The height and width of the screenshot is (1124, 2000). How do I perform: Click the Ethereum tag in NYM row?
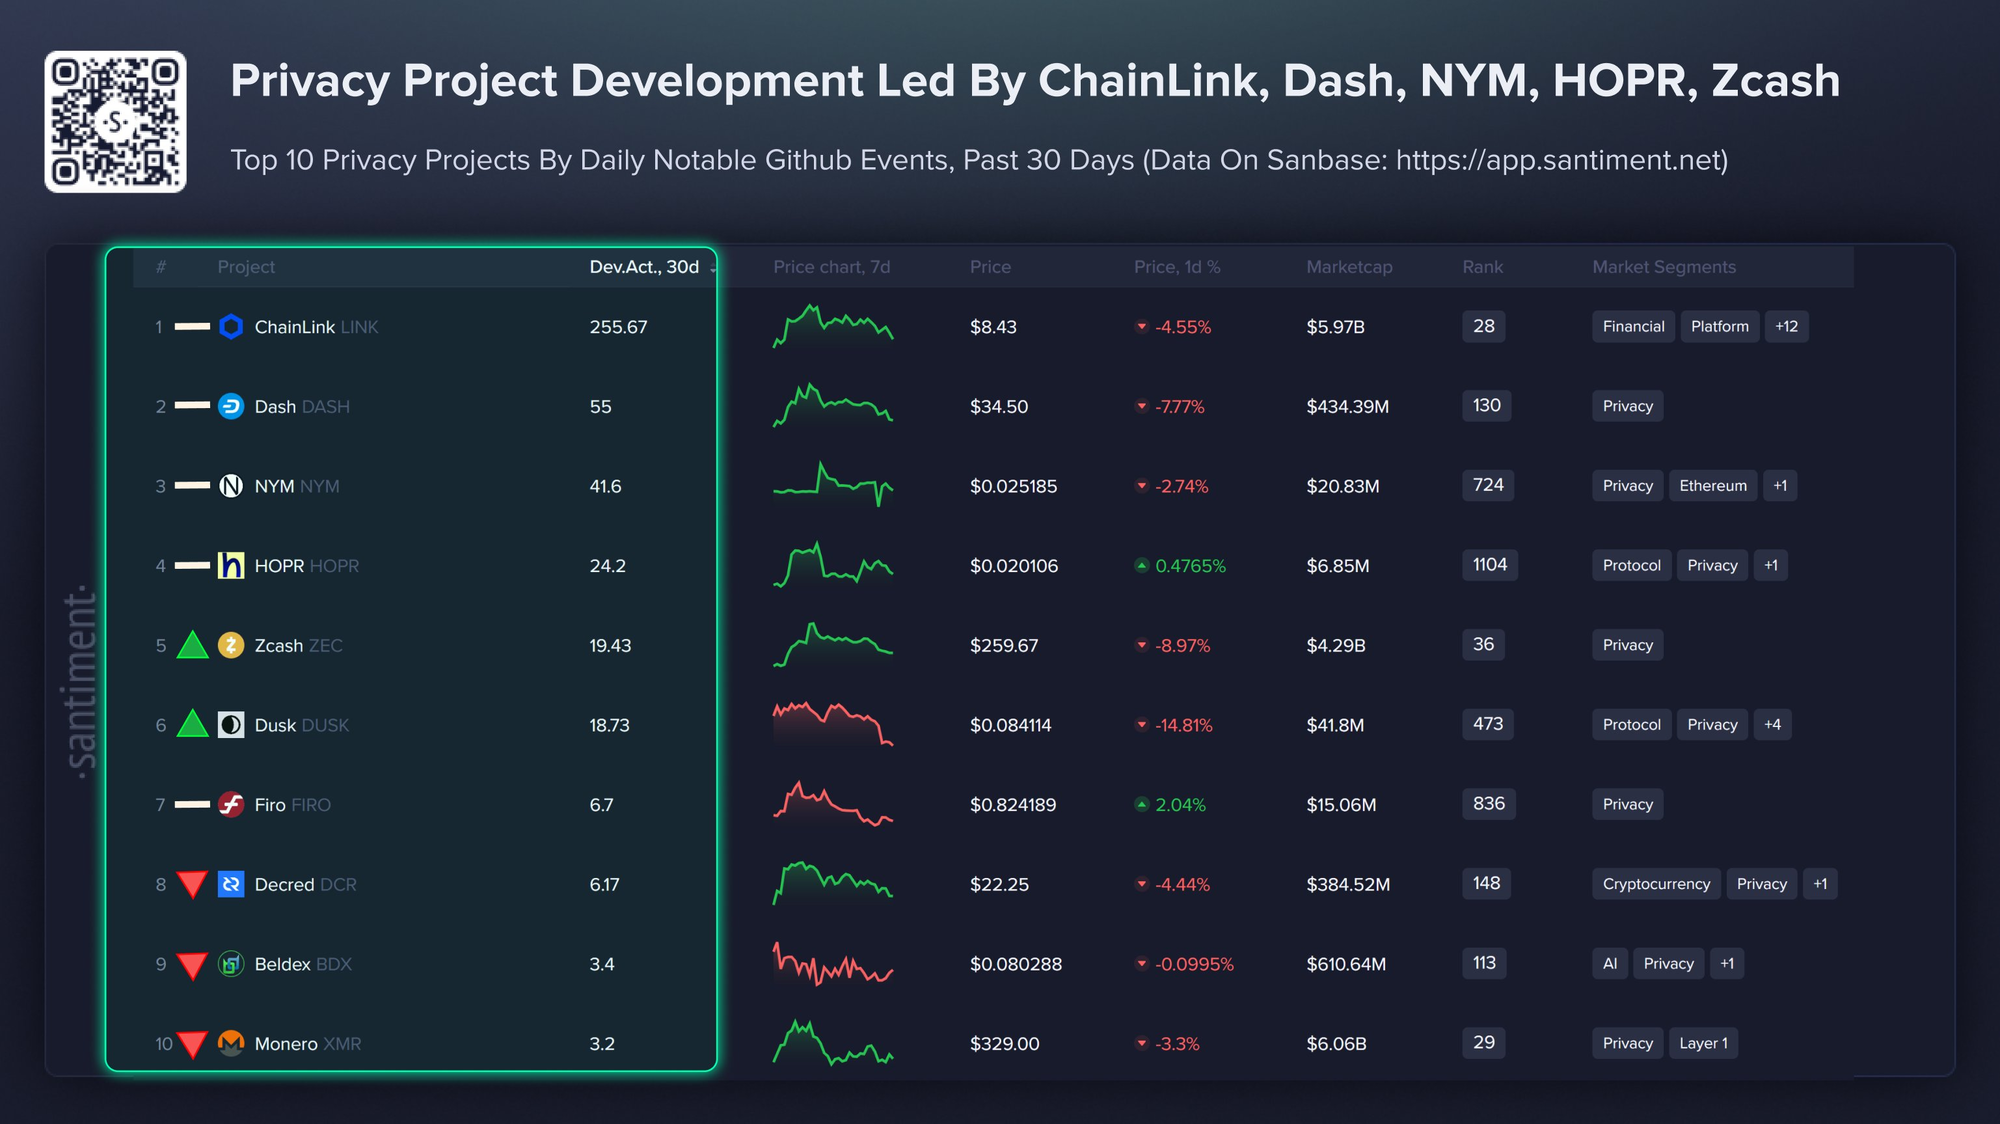[1712, 486]
